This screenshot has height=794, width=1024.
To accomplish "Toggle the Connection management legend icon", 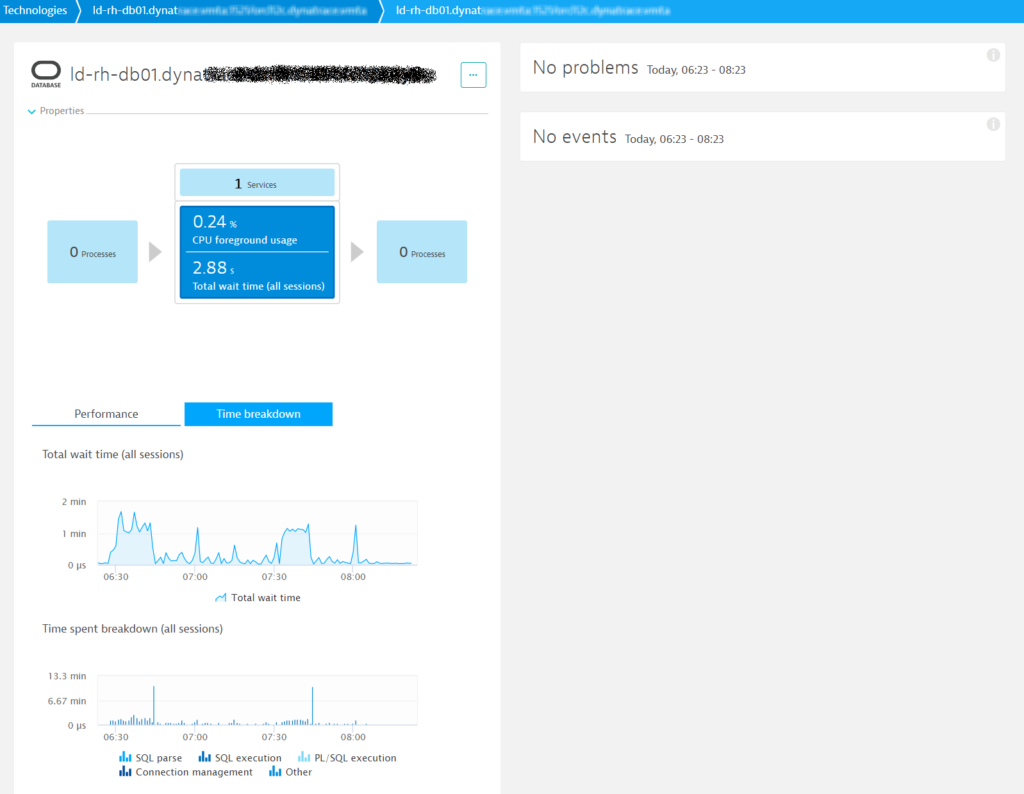I will click(125, 772).
